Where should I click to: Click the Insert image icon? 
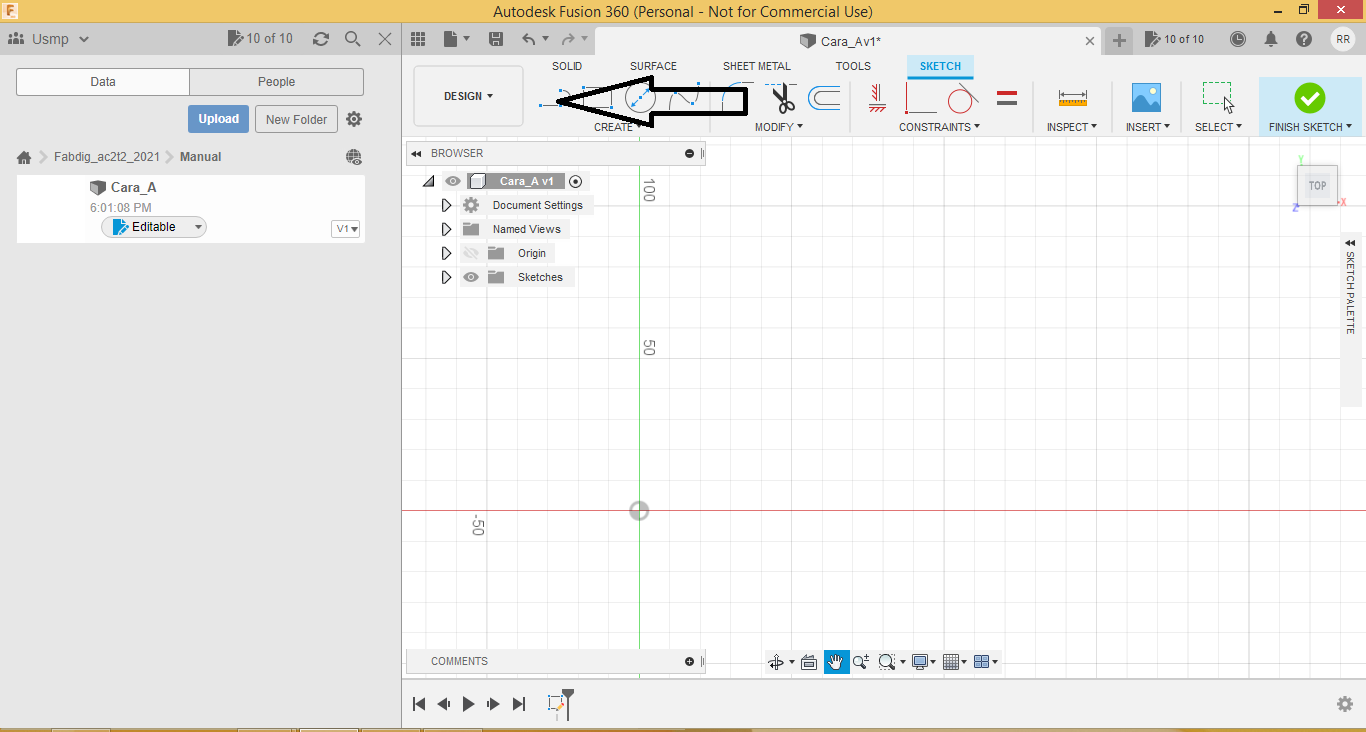[1146, 97]
